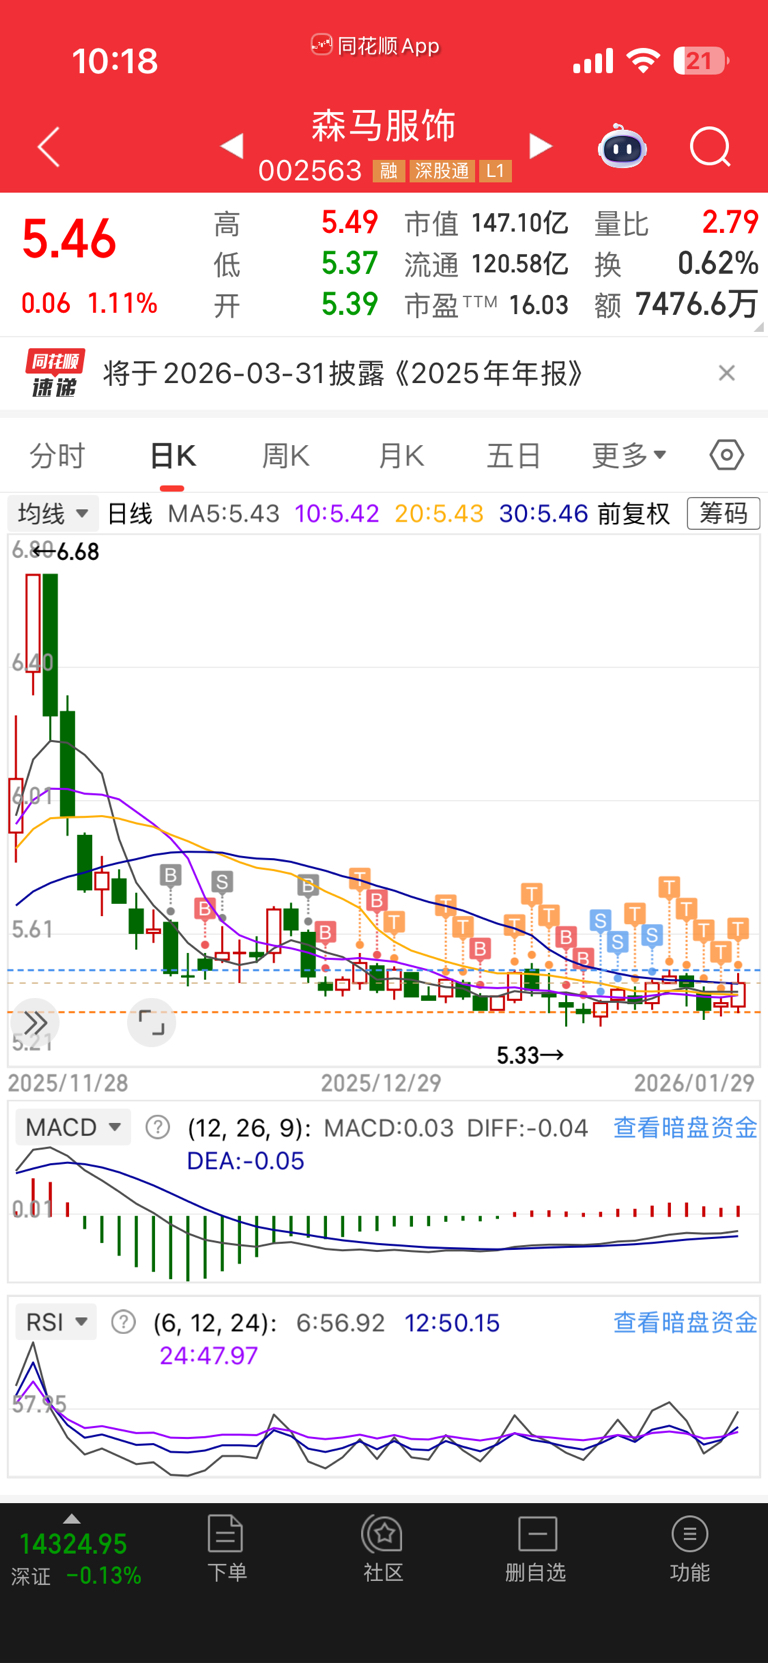The height and width of the screenshot is (1663, 768).
Task: Dismiss the annual report notice
Action: (727, 373)
